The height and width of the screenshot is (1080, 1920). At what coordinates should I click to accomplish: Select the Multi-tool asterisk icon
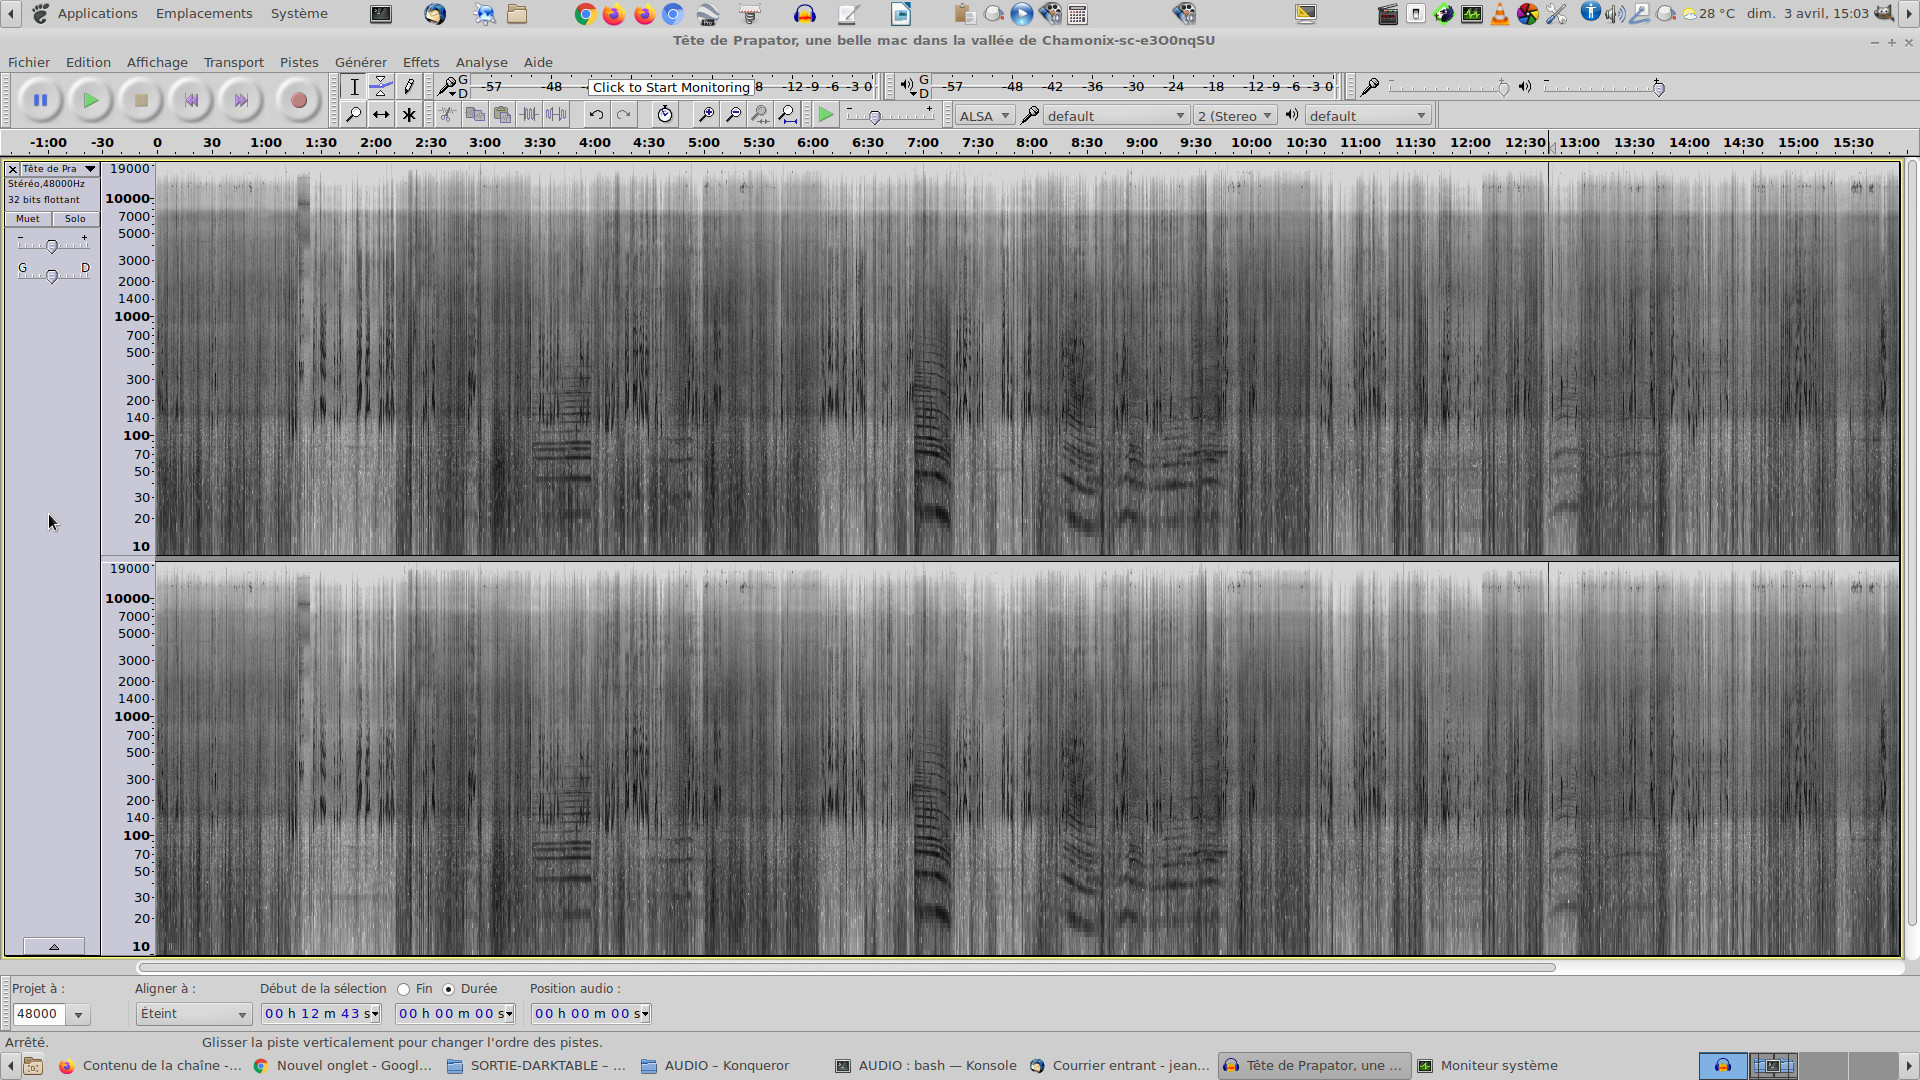pyautogui.click(x=409, y=115)
